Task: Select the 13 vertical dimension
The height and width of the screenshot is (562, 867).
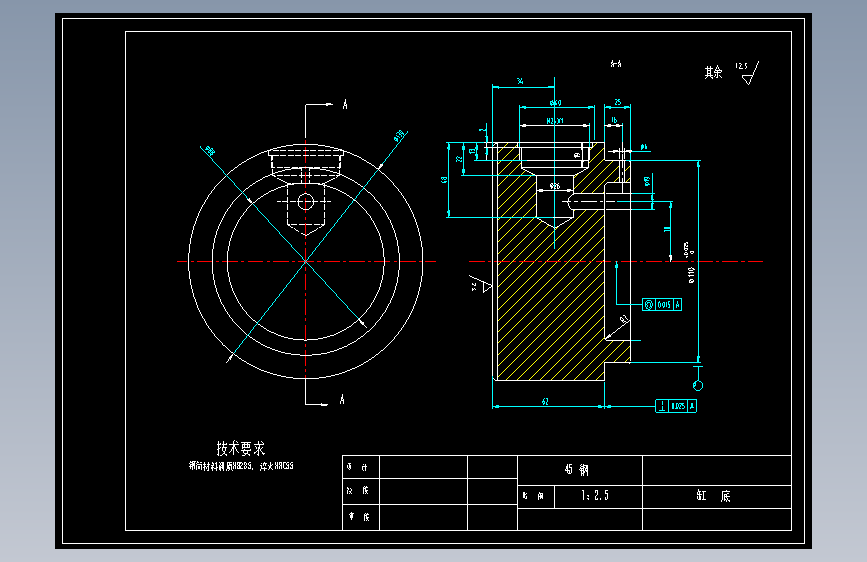Action: tap(472, 151)
